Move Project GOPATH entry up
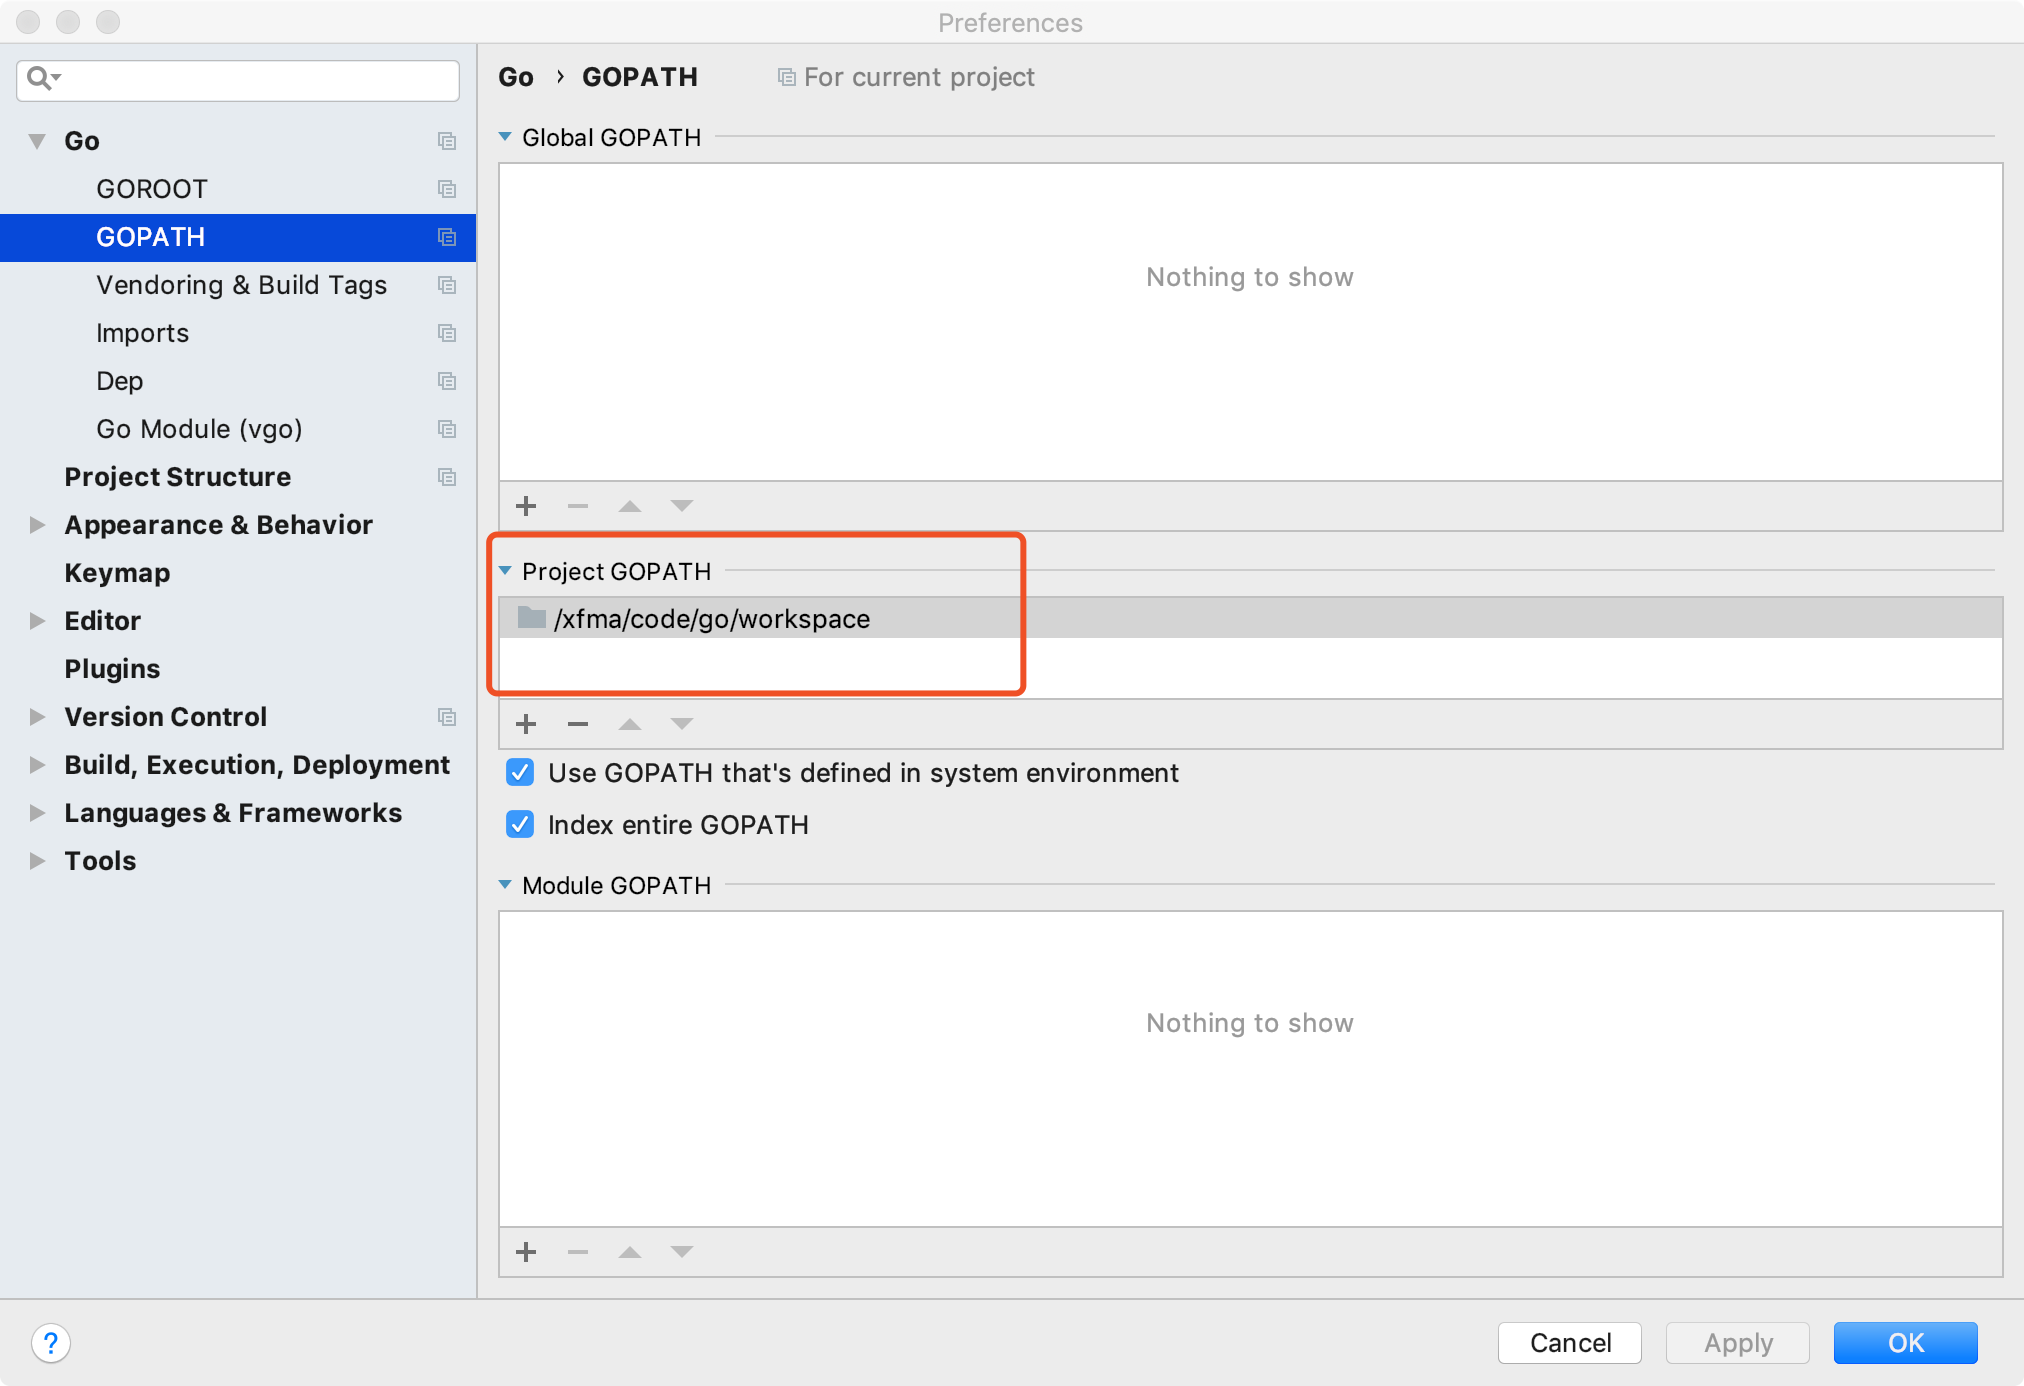Viewport: 2024px width, 1386px height. point(630,724)
